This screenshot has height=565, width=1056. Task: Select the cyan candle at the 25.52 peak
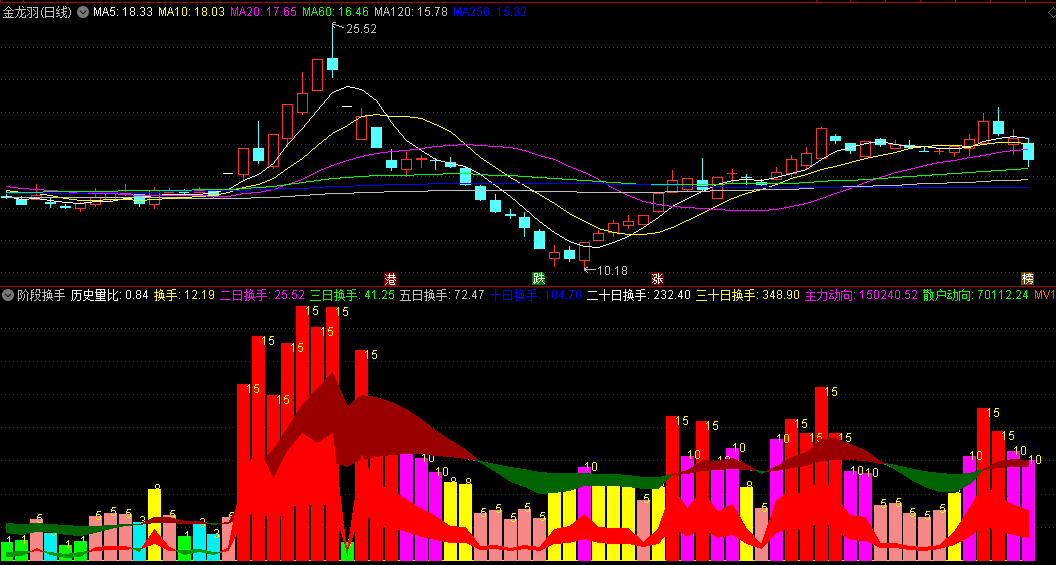tap(332, 63)
